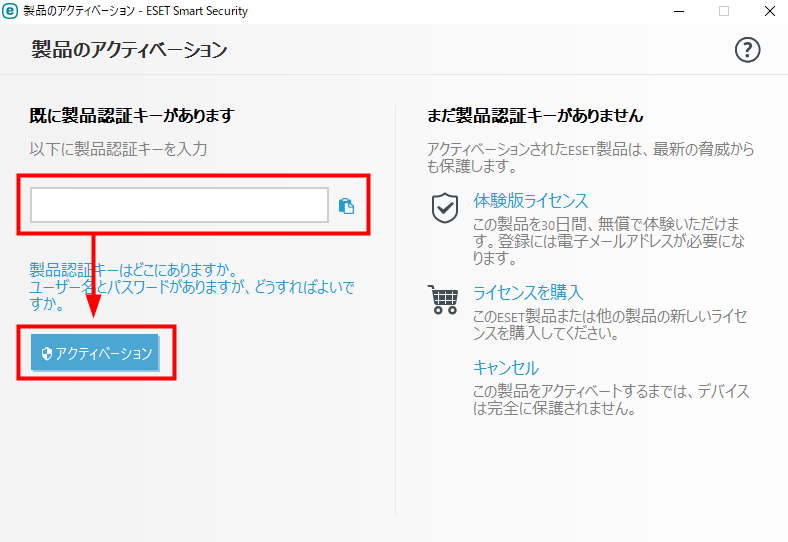Paste license key using clipboard icon
The width and height of the screenshot is (788, 542).
[346, 206]
